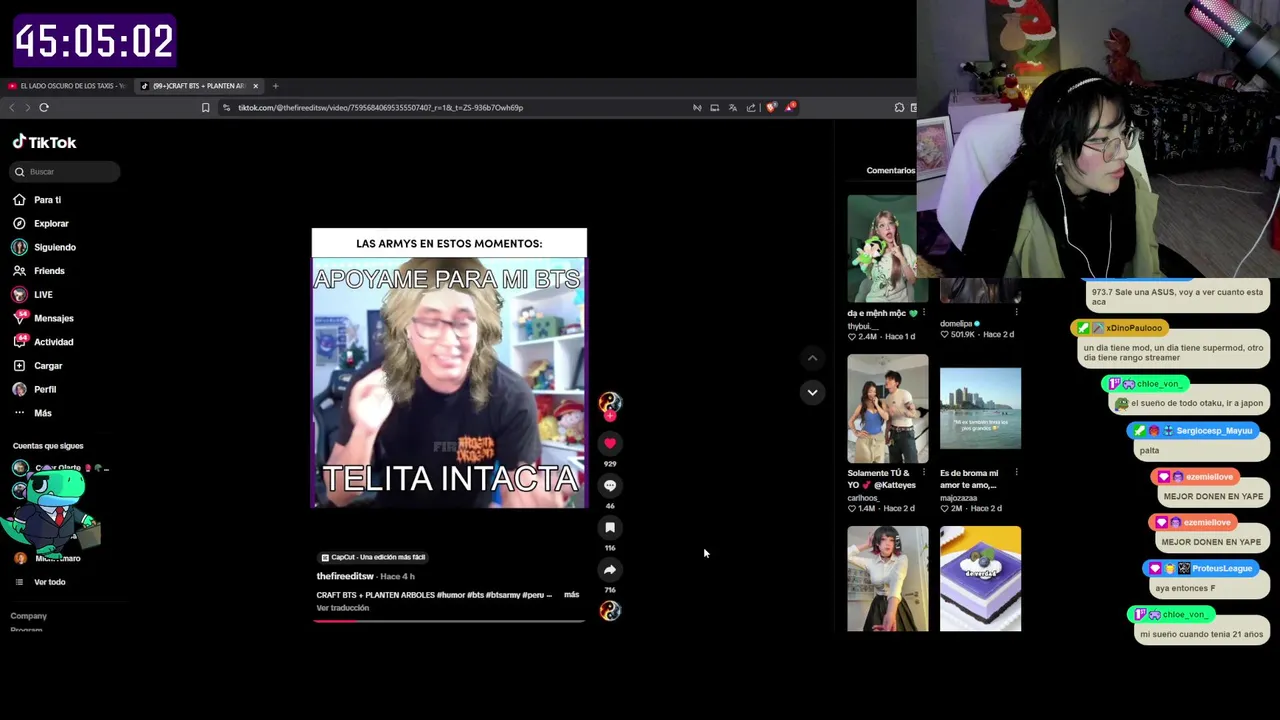Click the playing BTS video frame
Screen dimensions: 1280x720
[x=449, y=368]
